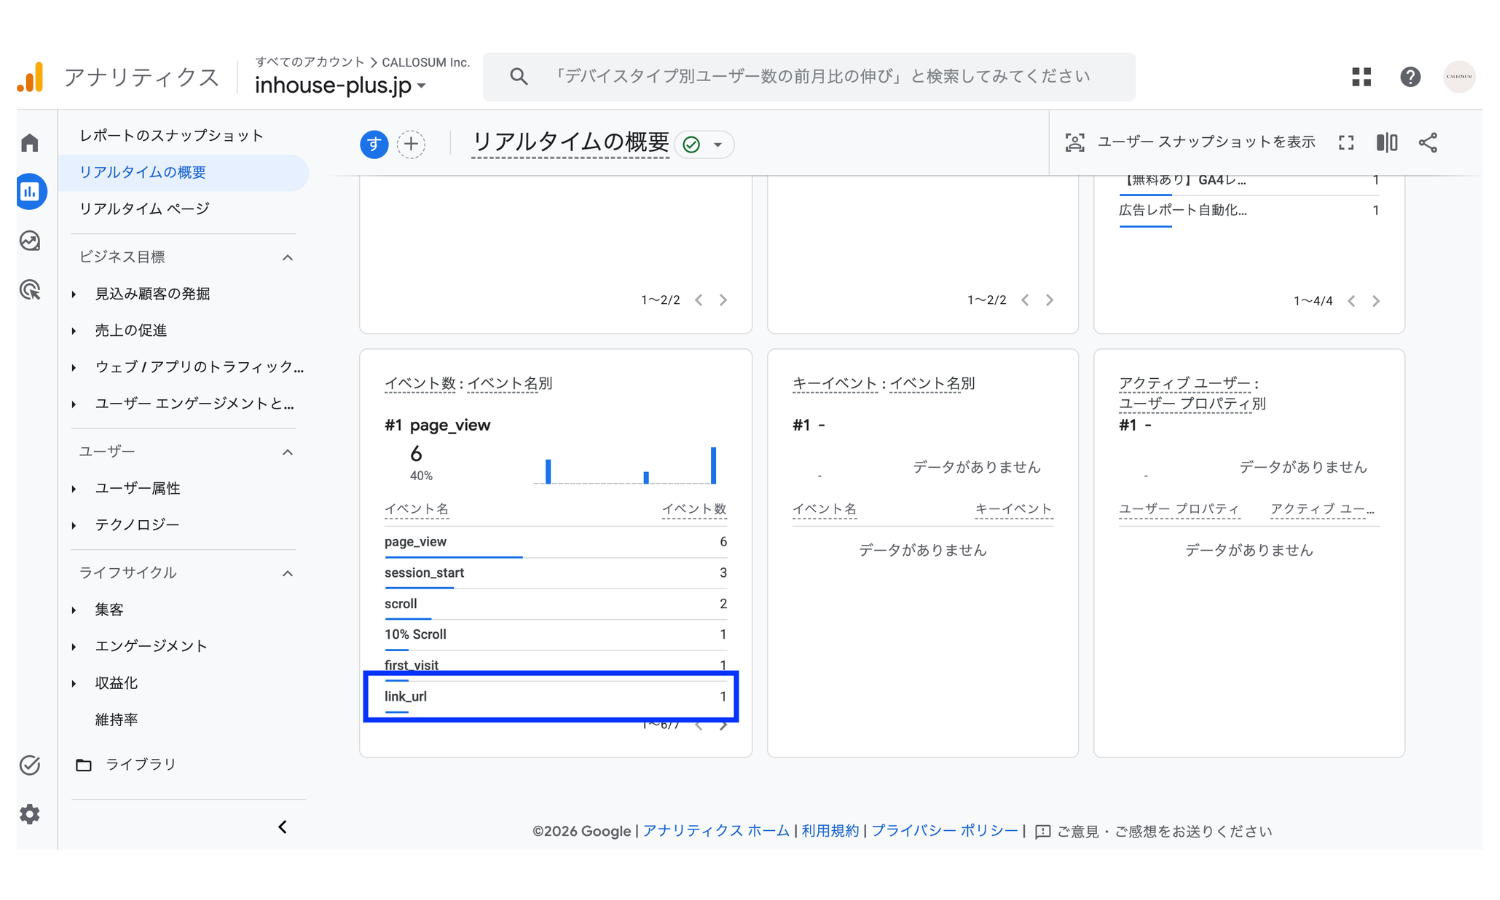Open the report status dropdown beside the title
Viewport: 1500px width, 900px height.
pos(705,145)
